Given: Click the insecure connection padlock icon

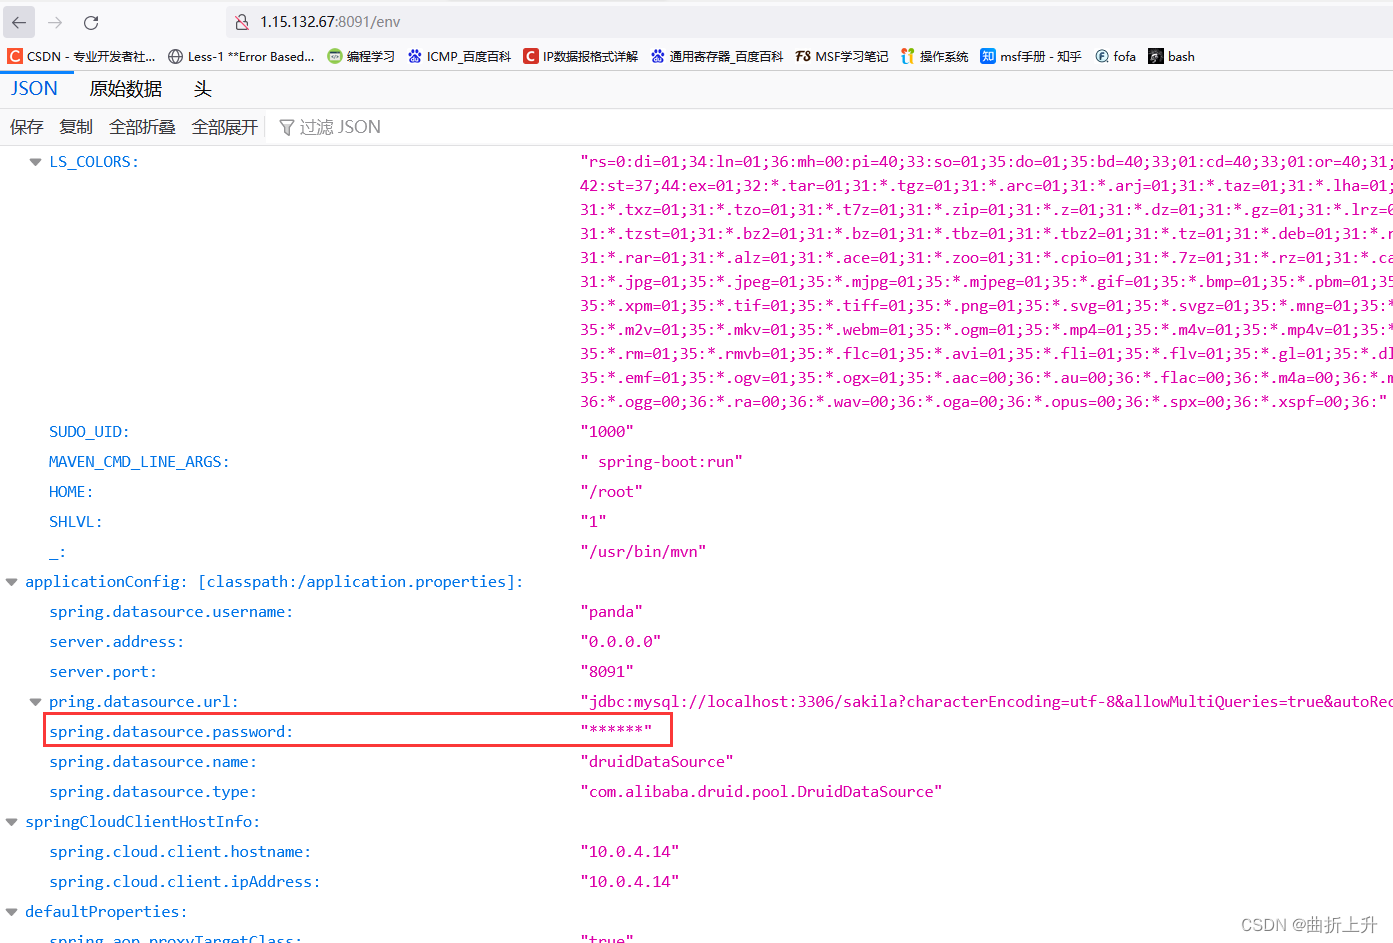Looking at the screenshot, I should (x=241, y=22).
